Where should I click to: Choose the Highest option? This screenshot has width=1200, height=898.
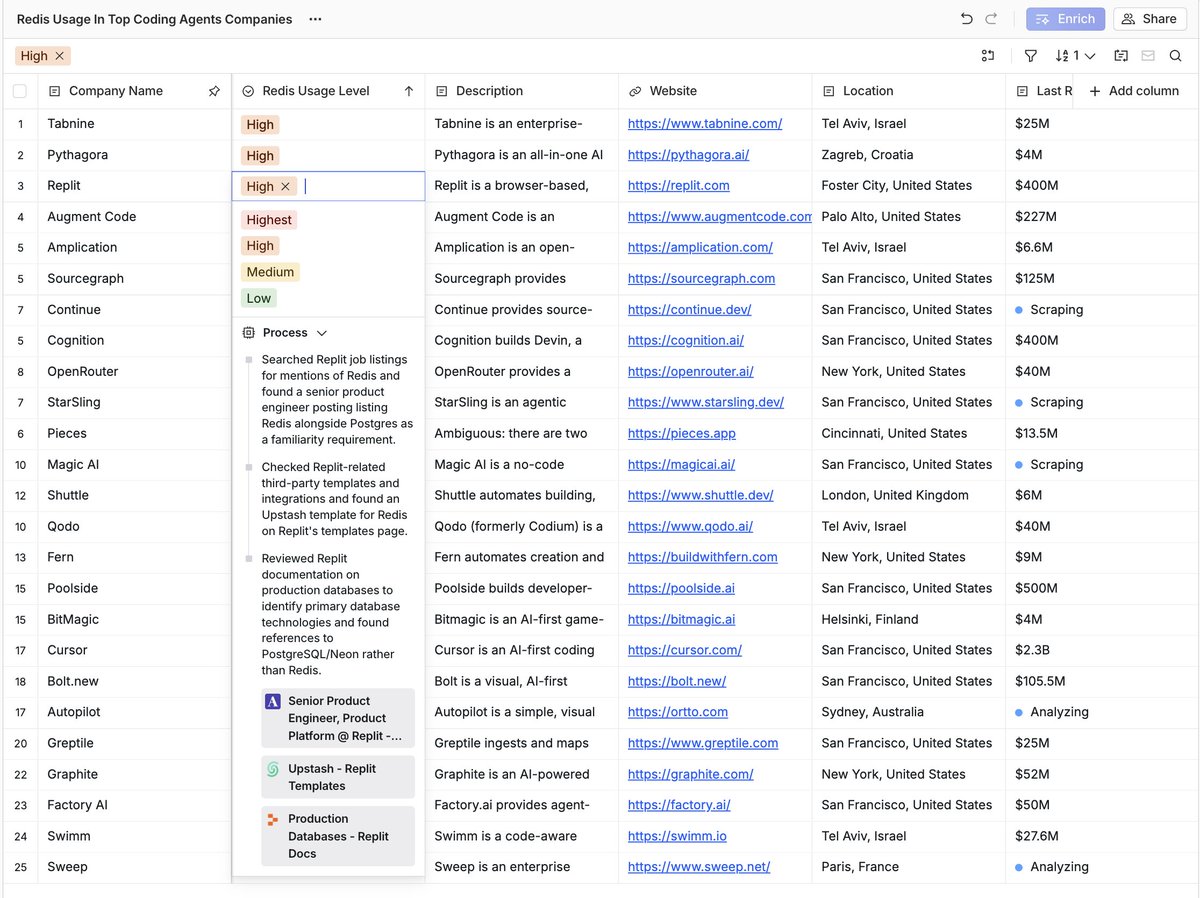(x=269, y=220)
